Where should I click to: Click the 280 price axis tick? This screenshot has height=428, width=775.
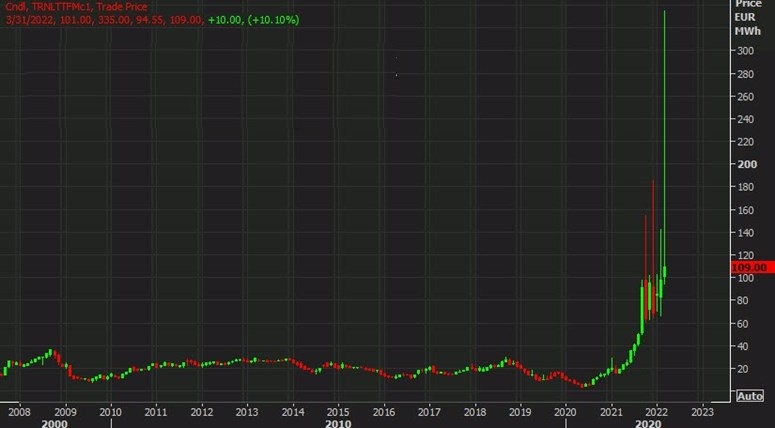tap(745, 74)
